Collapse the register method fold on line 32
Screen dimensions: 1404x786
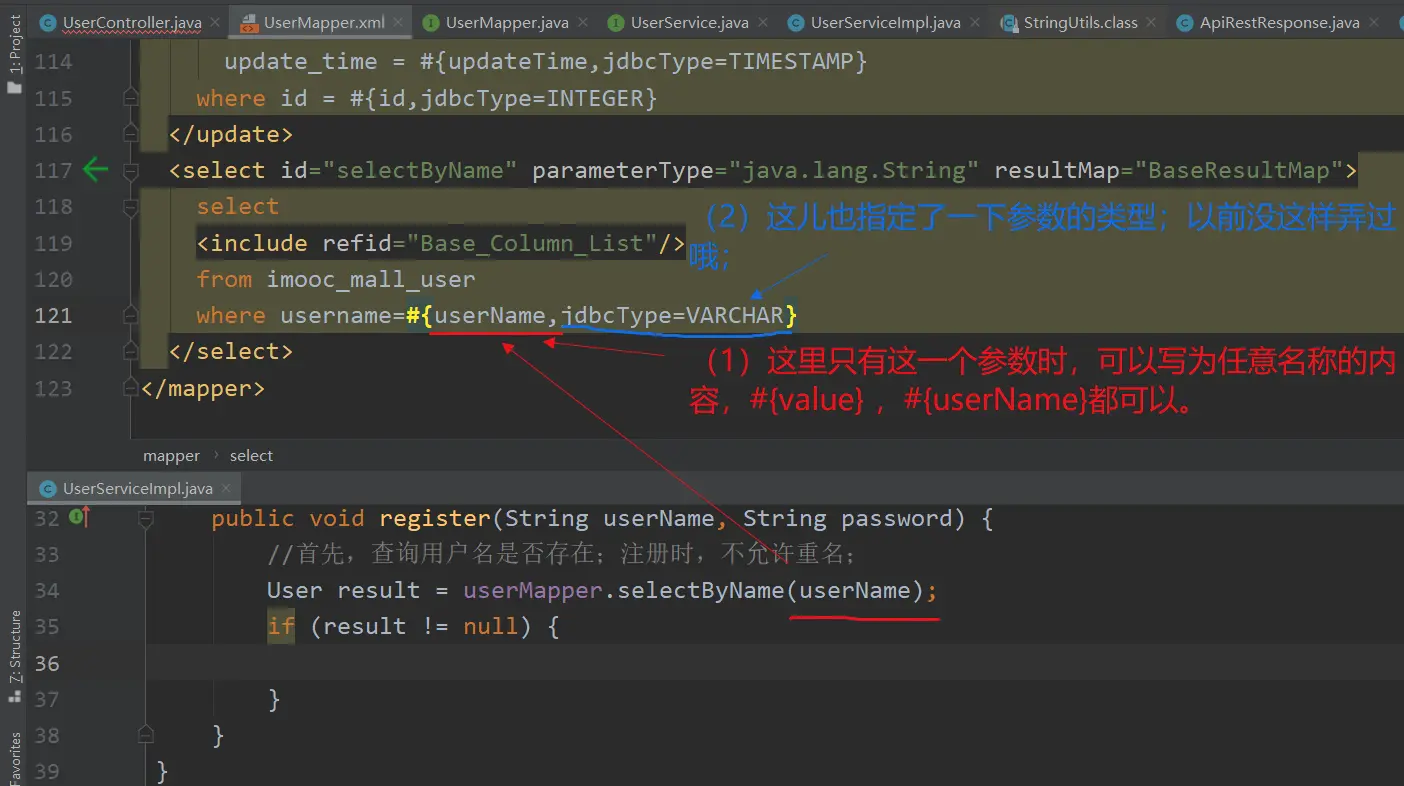(146, 518)
